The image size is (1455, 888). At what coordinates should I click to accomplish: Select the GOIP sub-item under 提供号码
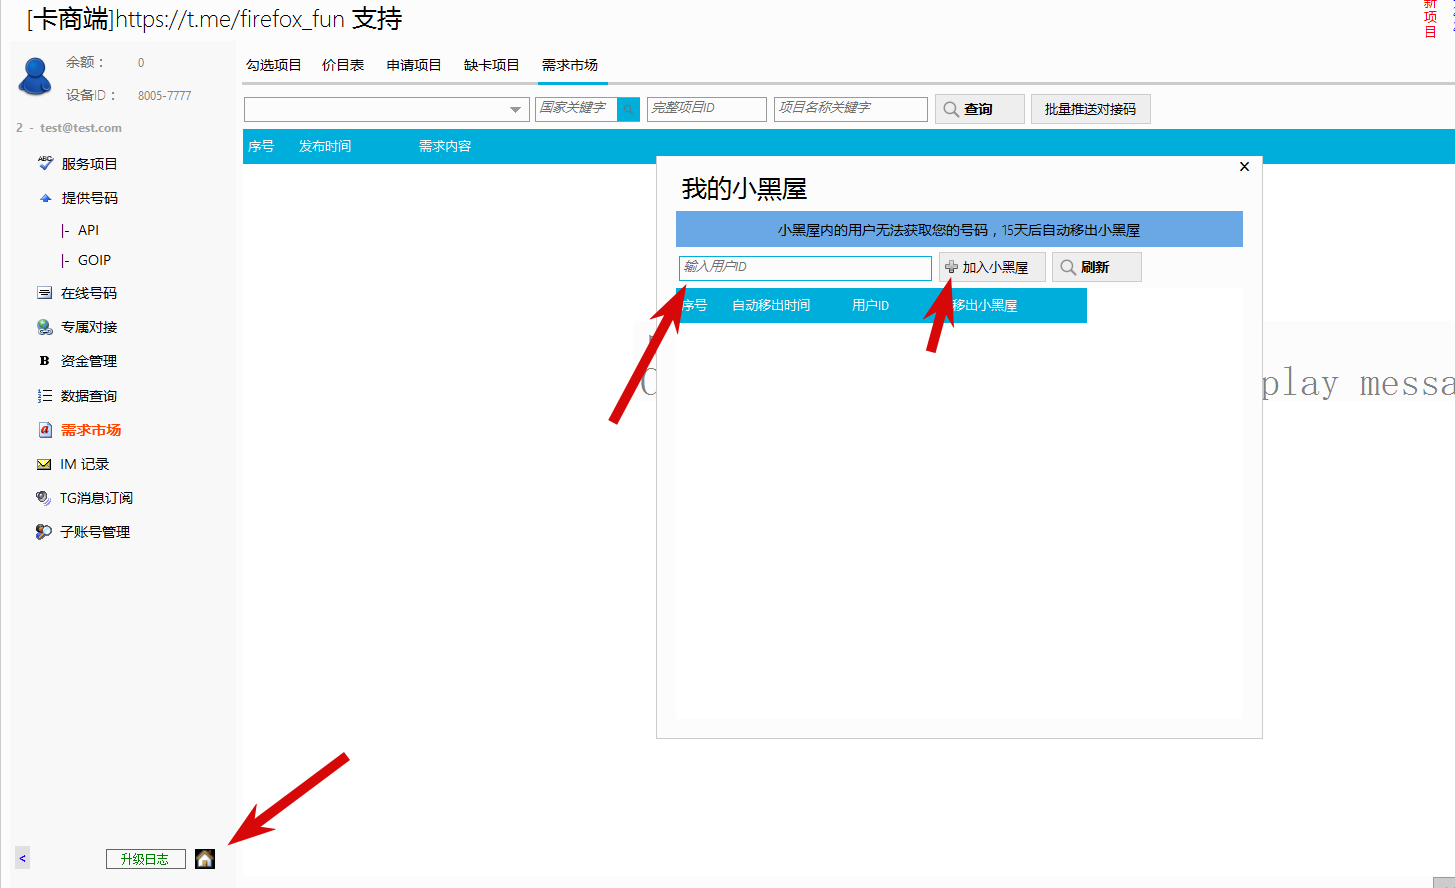coord(94,260)
